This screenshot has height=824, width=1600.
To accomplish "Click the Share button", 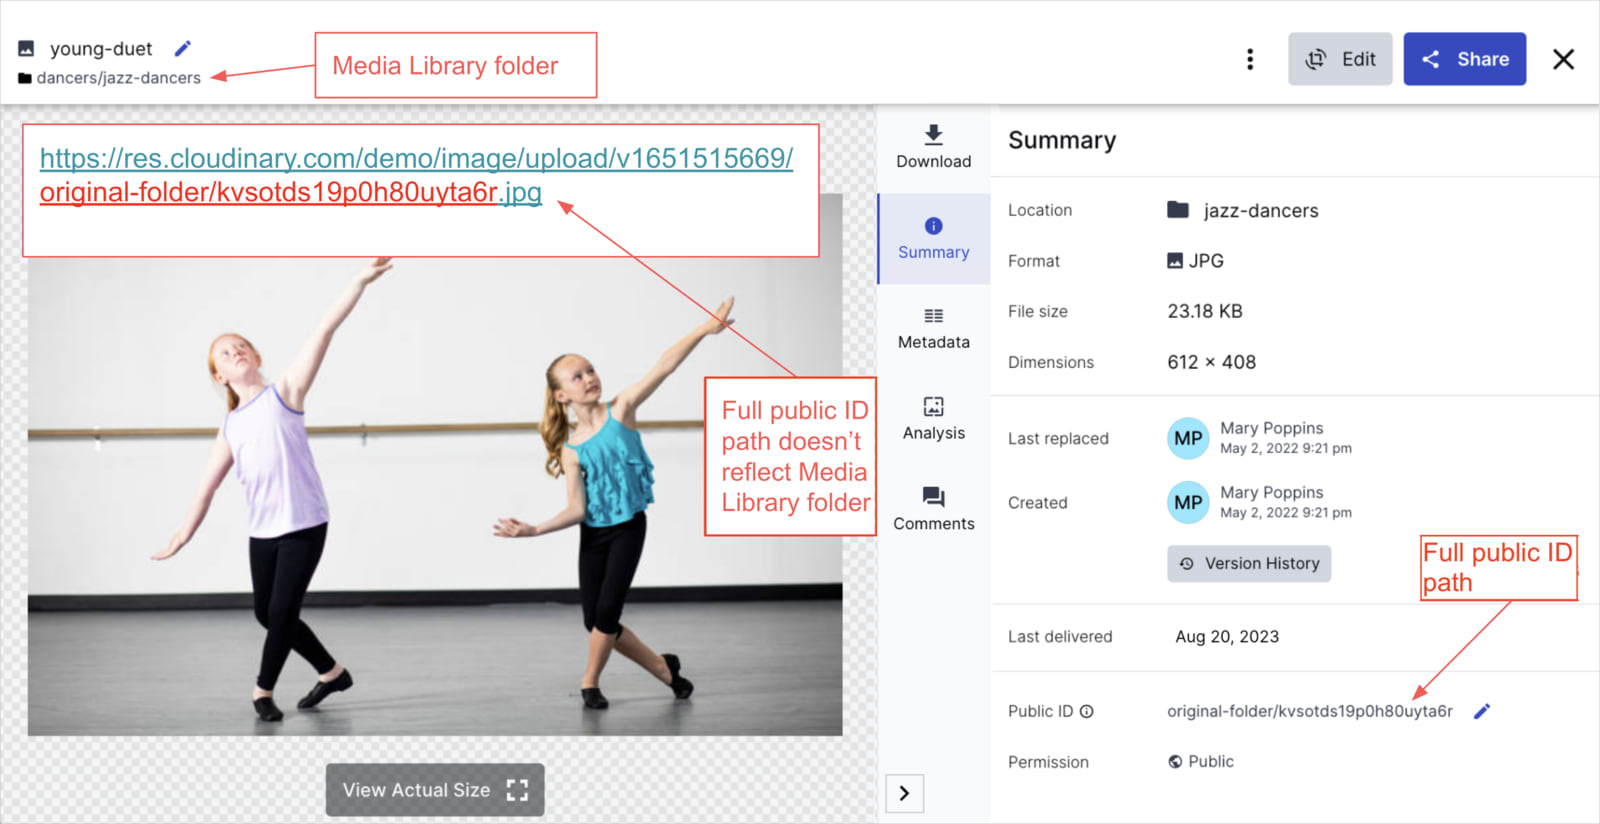I will click(1464, 59).
